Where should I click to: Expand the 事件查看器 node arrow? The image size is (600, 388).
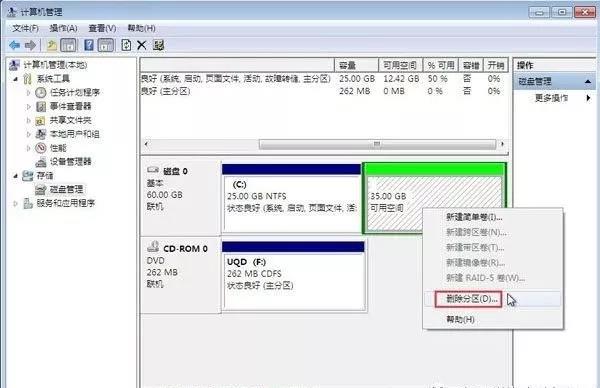tap(28, 107)
